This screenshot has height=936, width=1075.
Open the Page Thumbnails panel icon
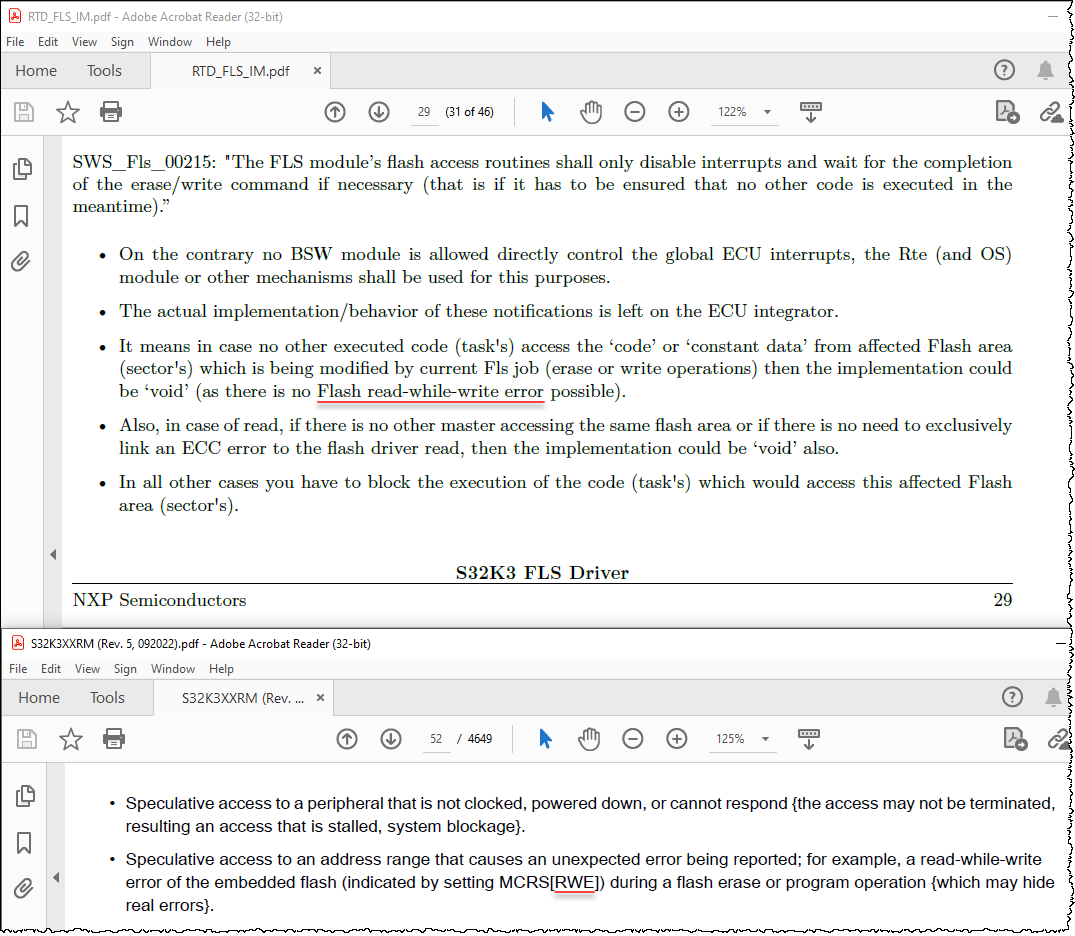pyautogui.click(x=22, y=169)
